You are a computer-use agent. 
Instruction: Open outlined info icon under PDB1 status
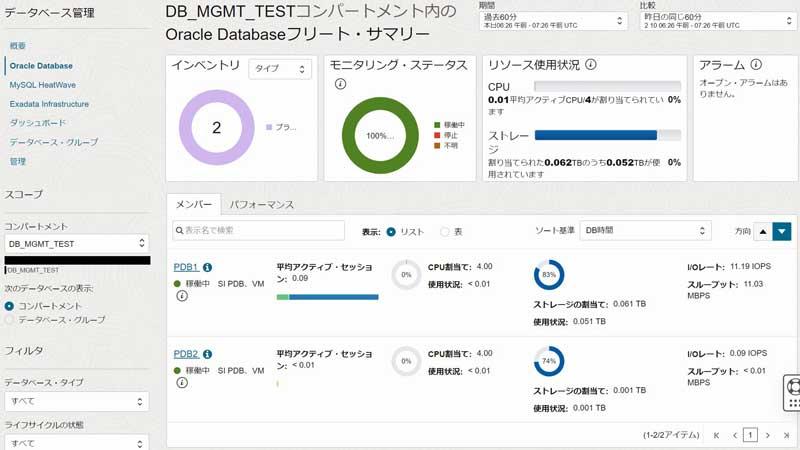(182, 296)
